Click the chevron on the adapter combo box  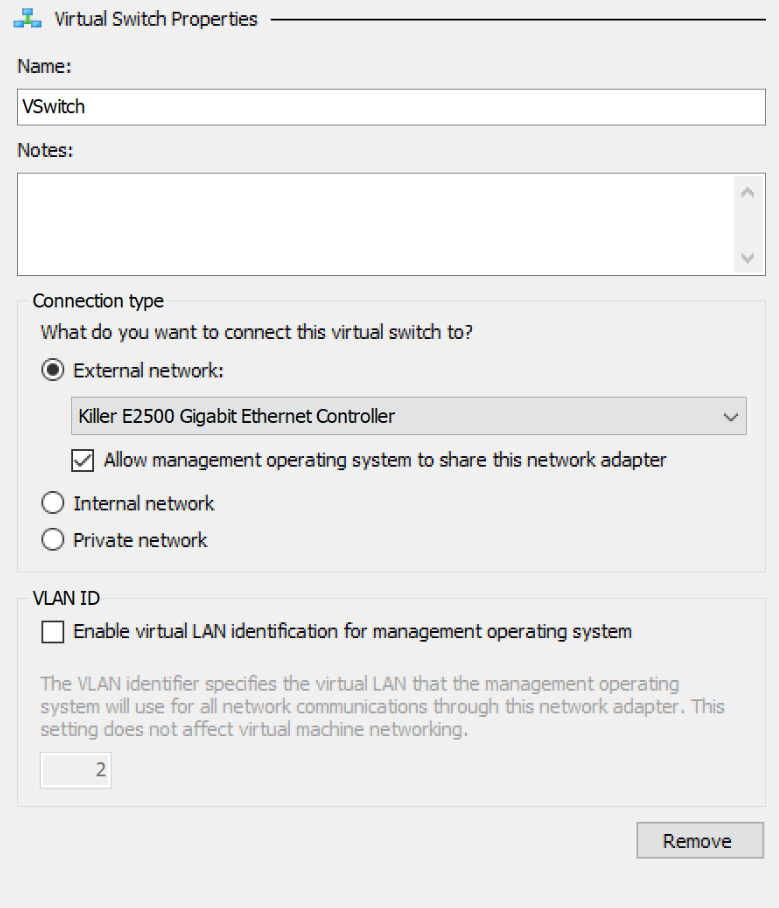pos(735,415)
